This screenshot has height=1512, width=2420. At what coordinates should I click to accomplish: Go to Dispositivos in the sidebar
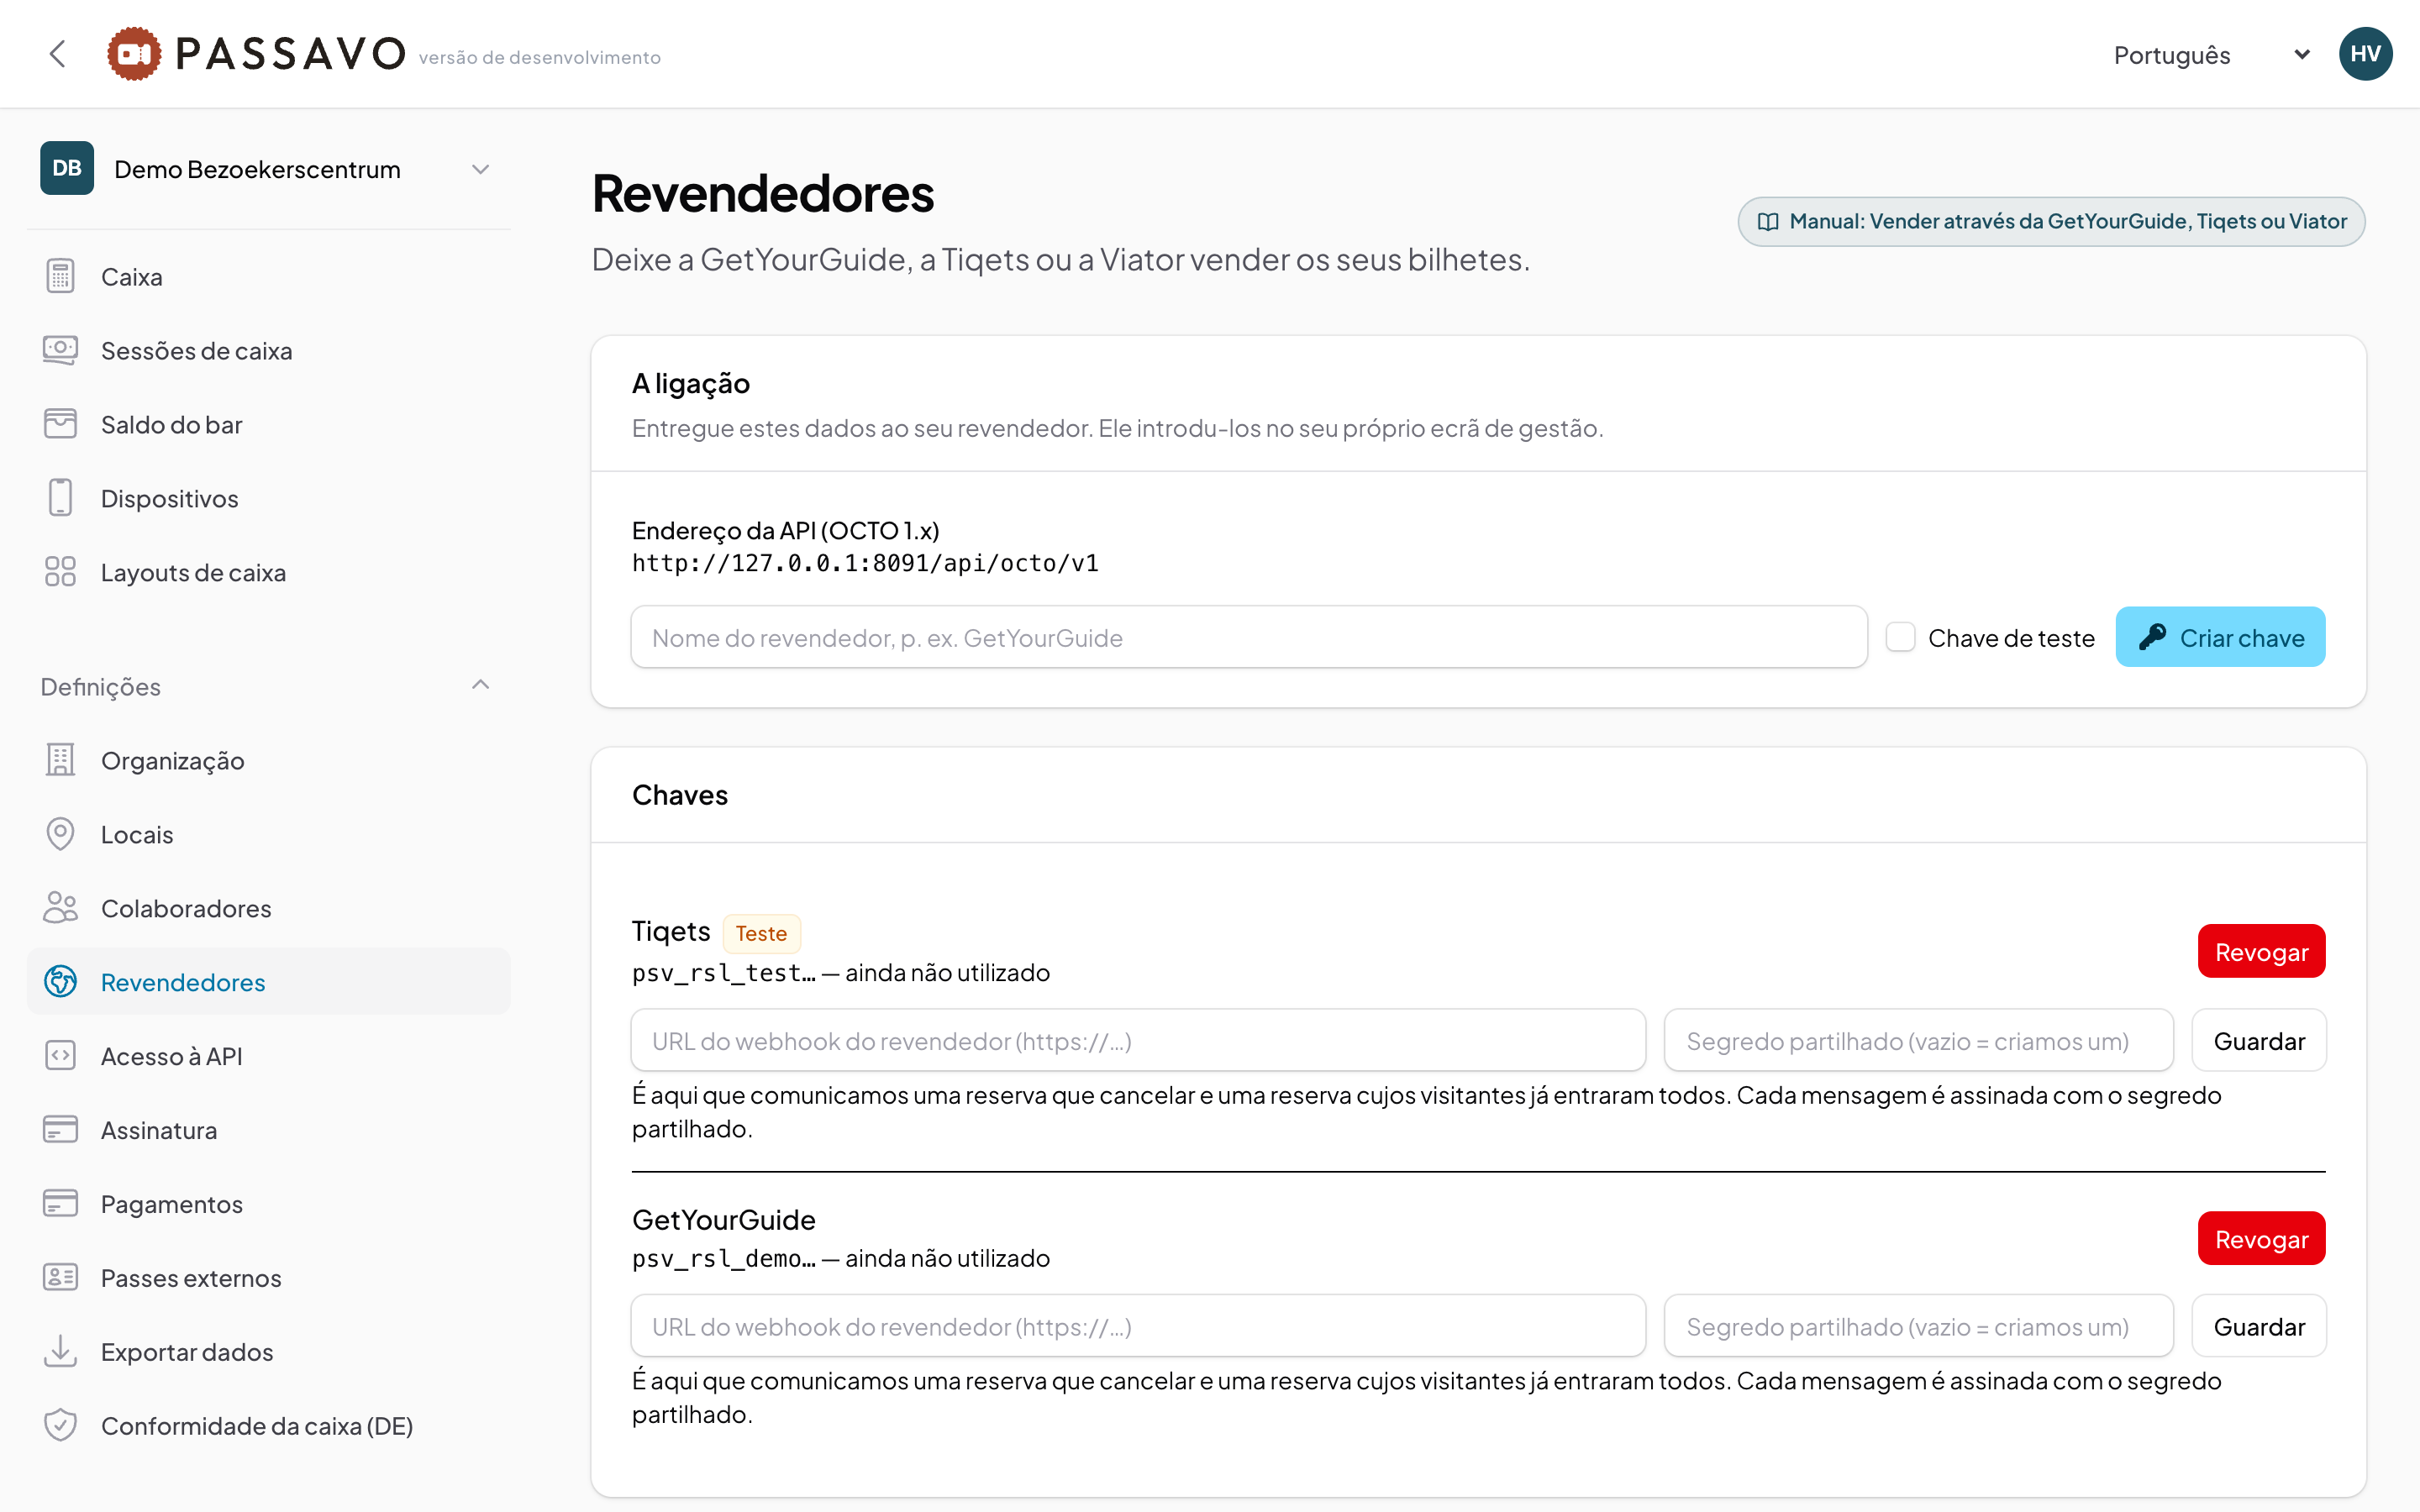(268, 498)
